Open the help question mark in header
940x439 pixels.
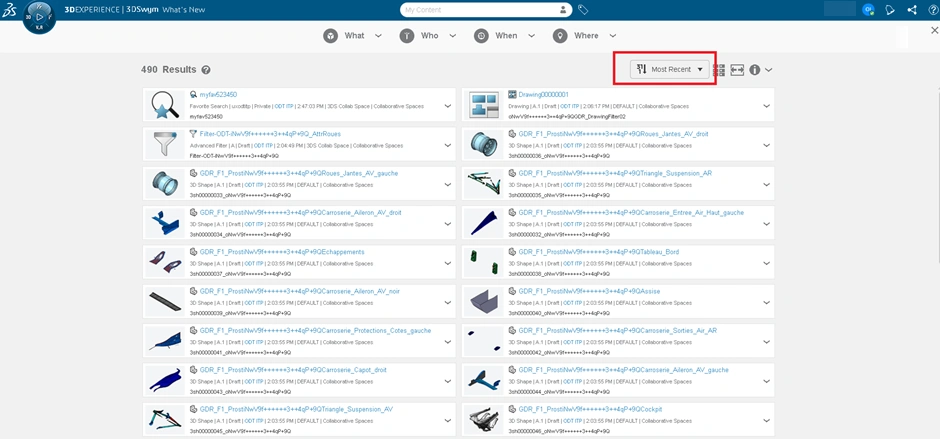932,10
